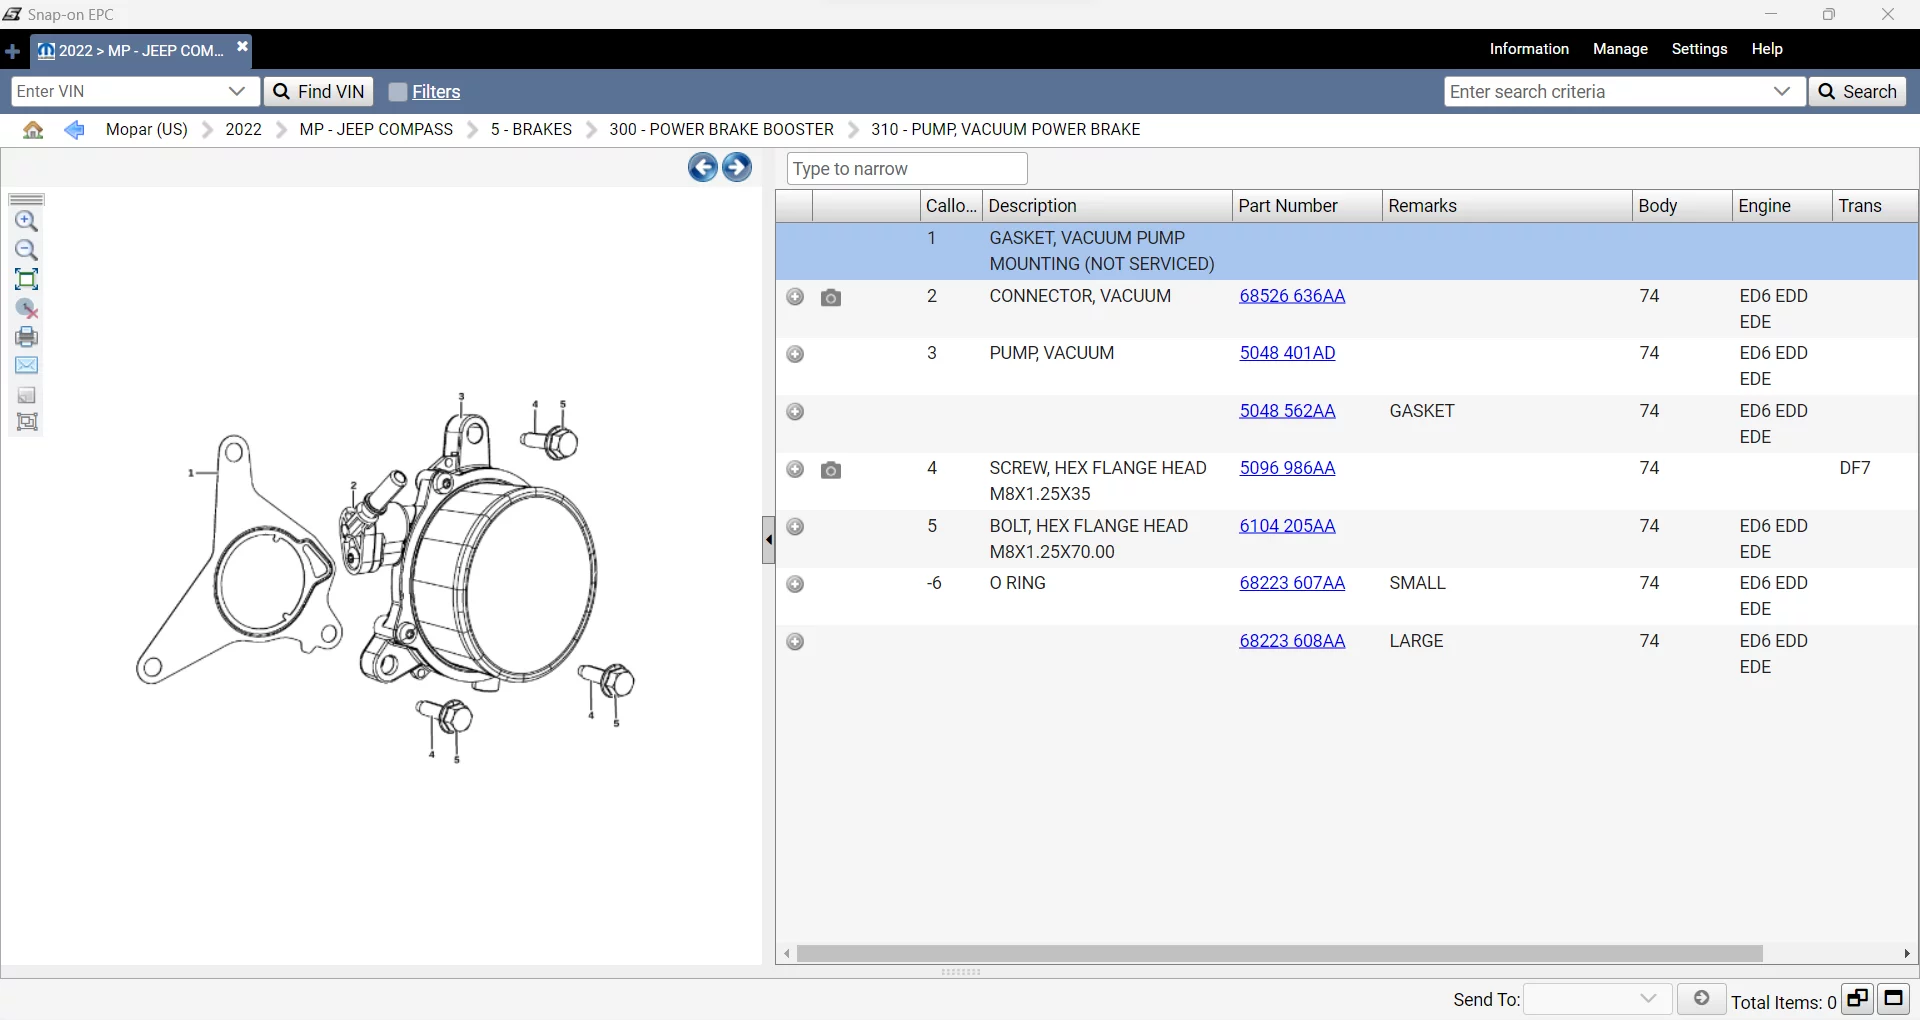
Task: Click the email envelope icon
Action: pyautogui.click(x=27, y=366)
